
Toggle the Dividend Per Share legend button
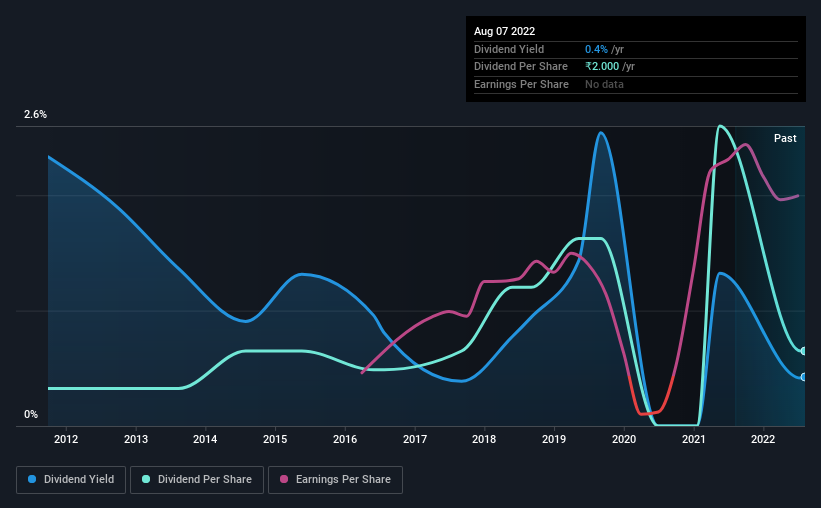(x=197, y=480)
